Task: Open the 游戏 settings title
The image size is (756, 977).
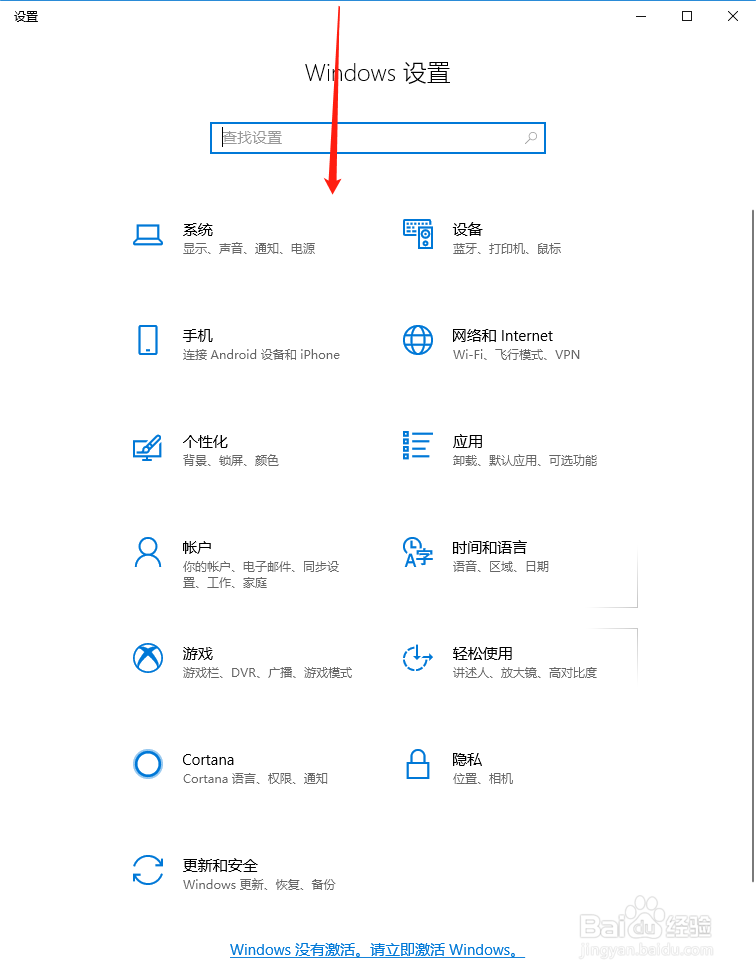Action: tap(198, 654)
